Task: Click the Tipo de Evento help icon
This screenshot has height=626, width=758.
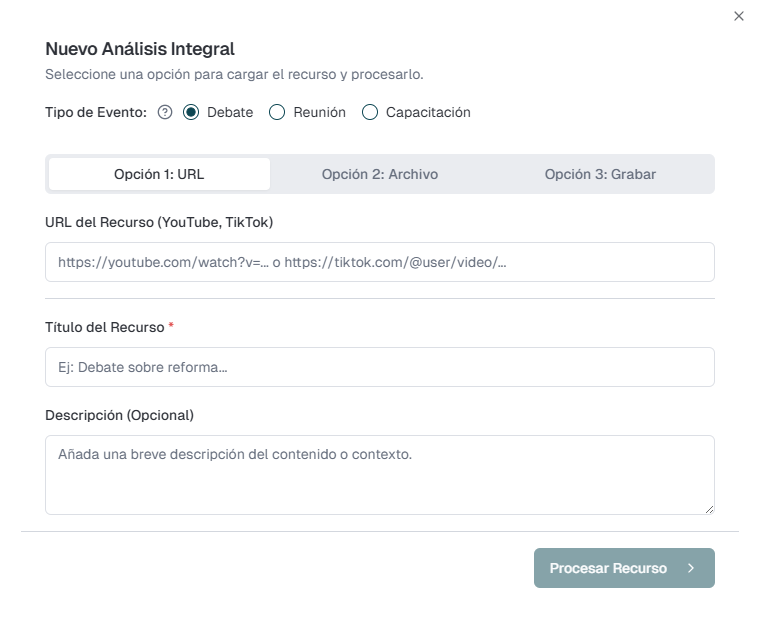Action: [166, 112]
